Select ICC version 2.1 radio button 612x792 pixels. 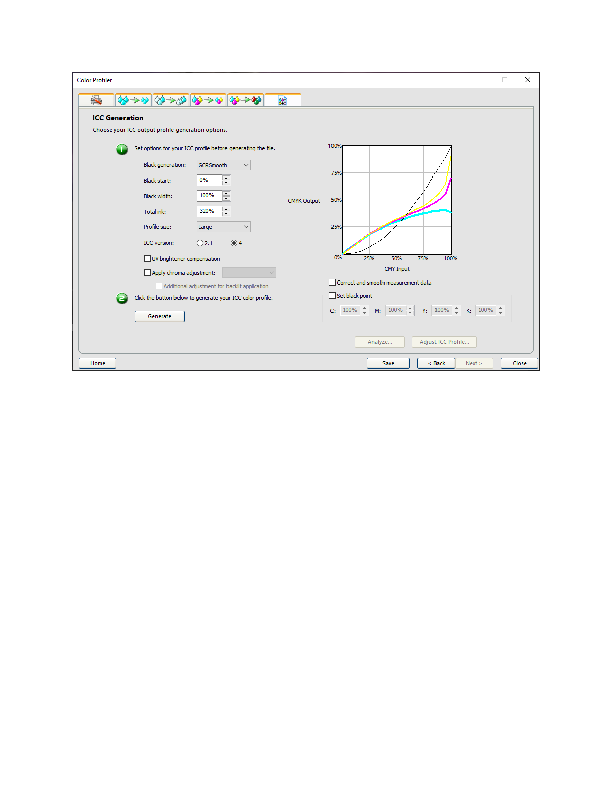click(200, 243)
